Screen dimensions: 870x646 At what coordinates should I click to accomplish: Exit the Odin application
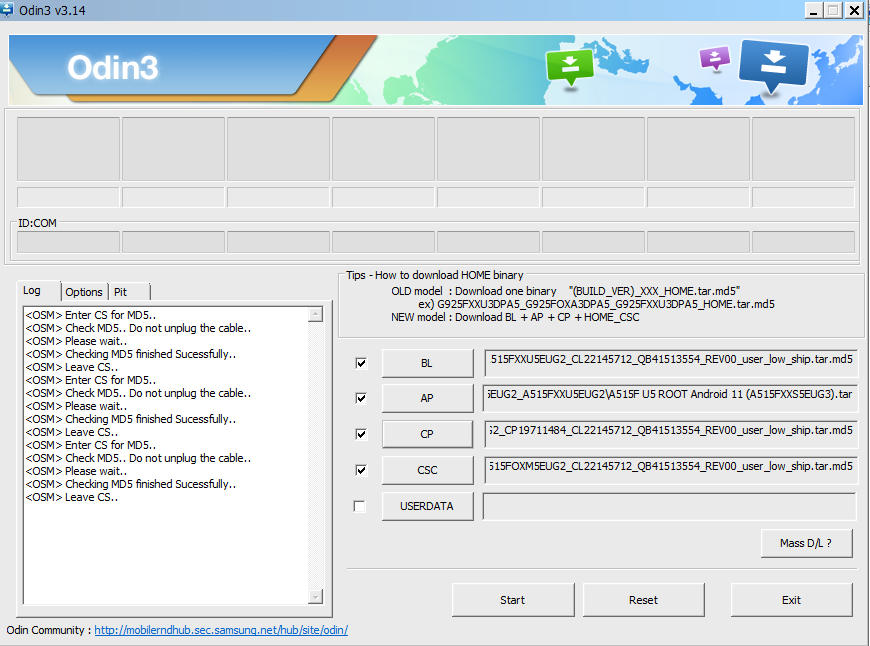point(791,600)
